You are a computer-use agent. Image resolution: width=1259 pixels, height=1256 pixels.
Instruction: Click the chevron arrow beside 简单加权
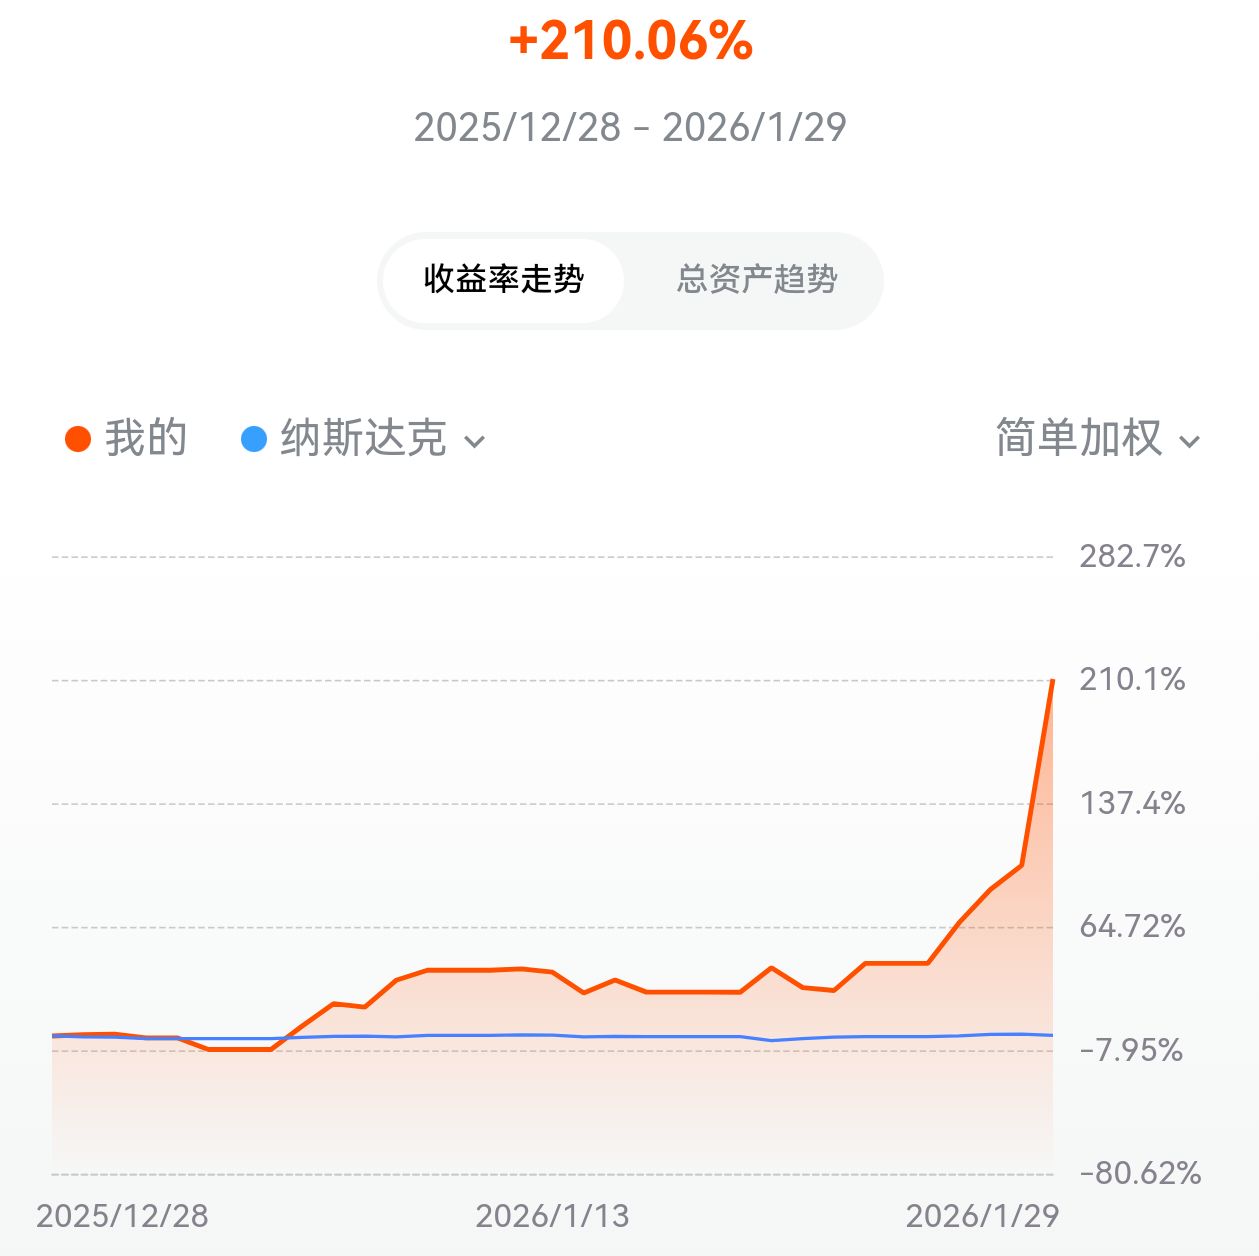(x=1190, y=442)
